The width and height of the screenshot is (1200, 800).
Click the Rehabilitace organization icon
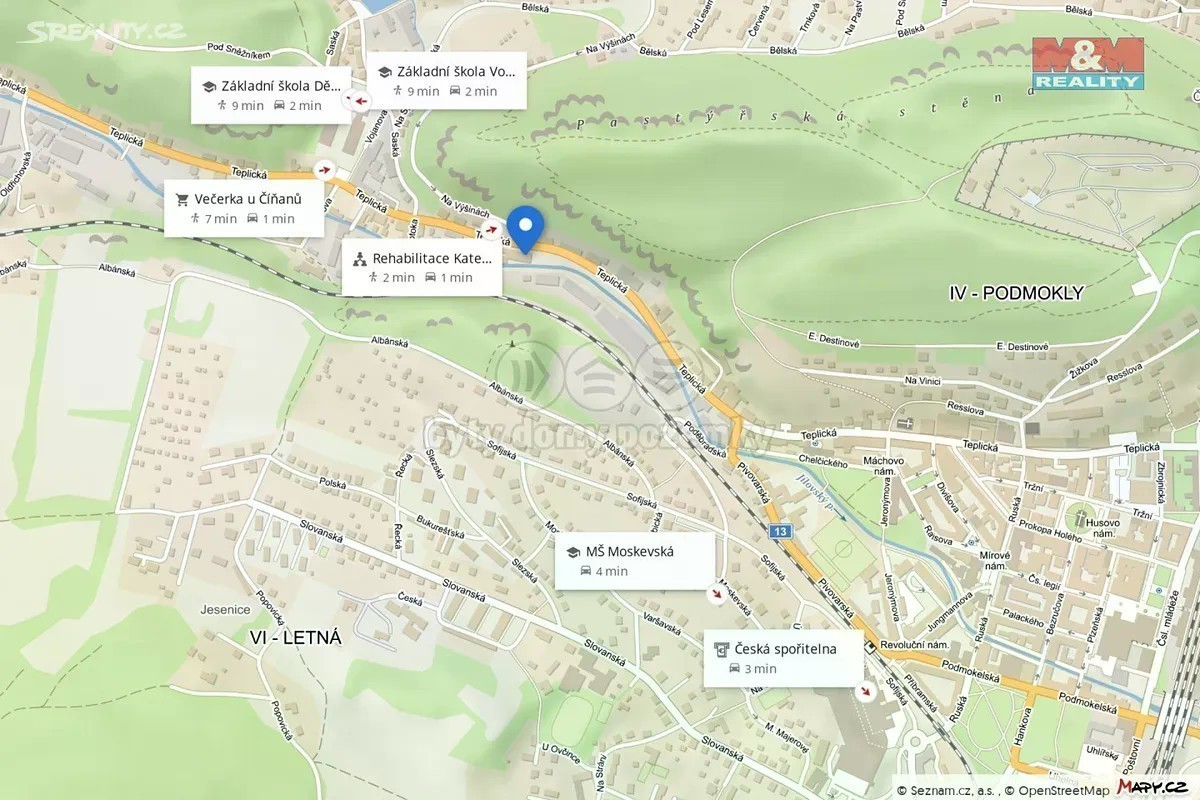pos(360,258)
